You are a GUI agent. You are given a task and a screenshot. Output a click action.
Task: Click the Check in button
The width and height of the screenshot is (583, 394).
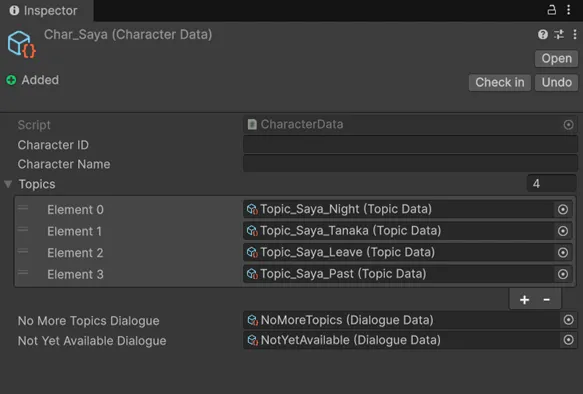coord(499,83)
